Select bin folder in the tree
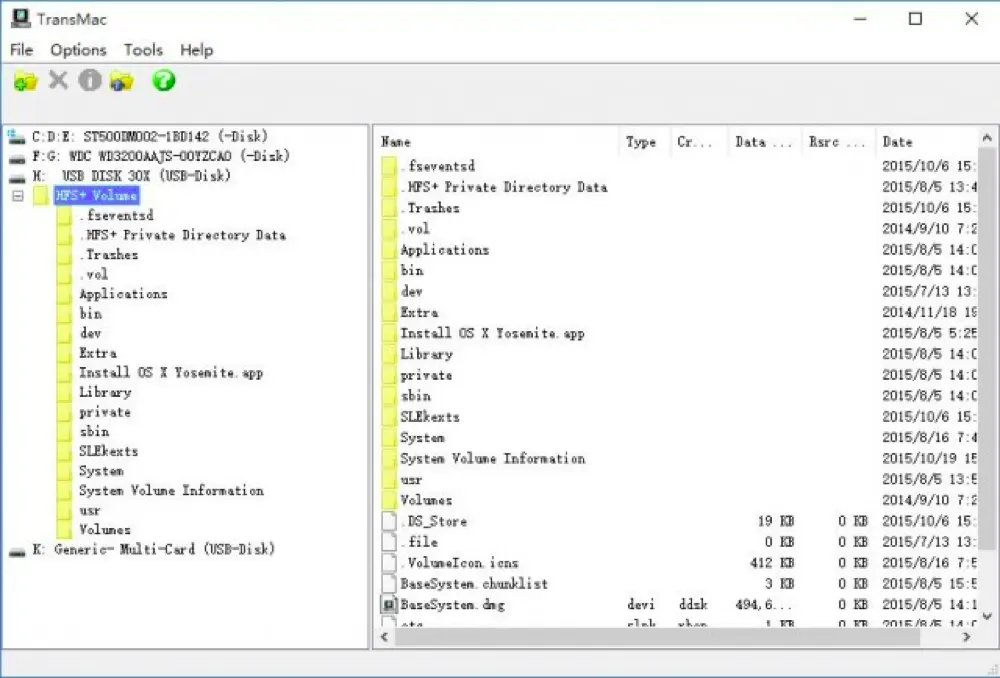 [91, 314]
